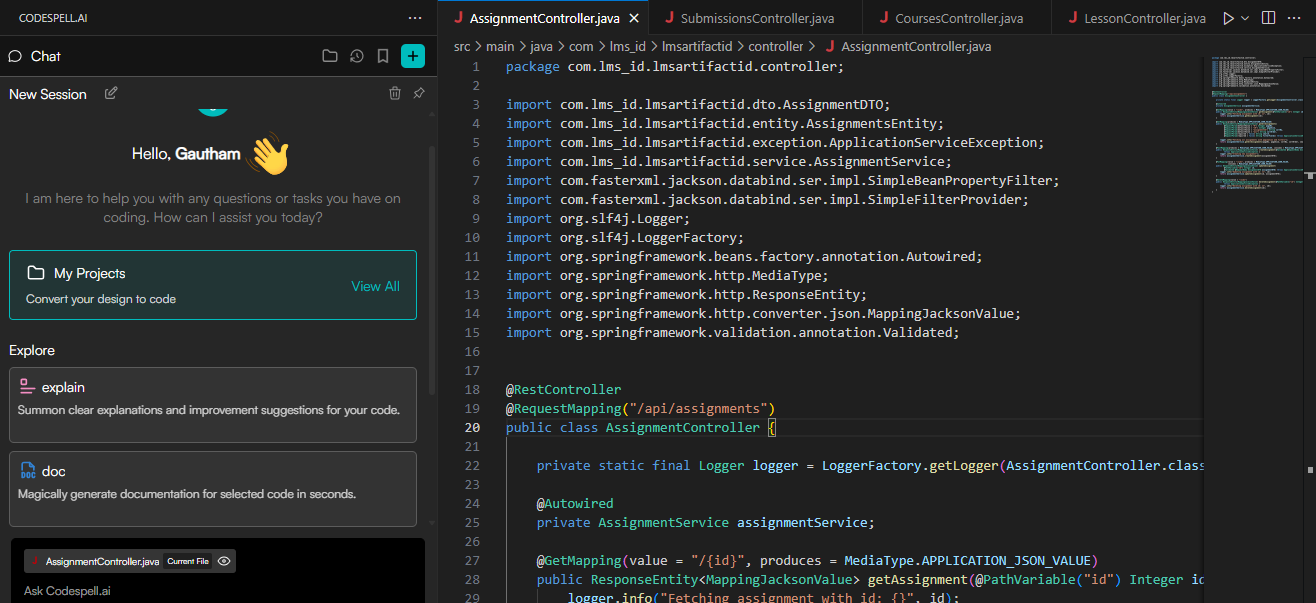Screen dimensions: 1316x603
Task: Click 'public class AssignmentController' declaration
Action: coord(633,427)
